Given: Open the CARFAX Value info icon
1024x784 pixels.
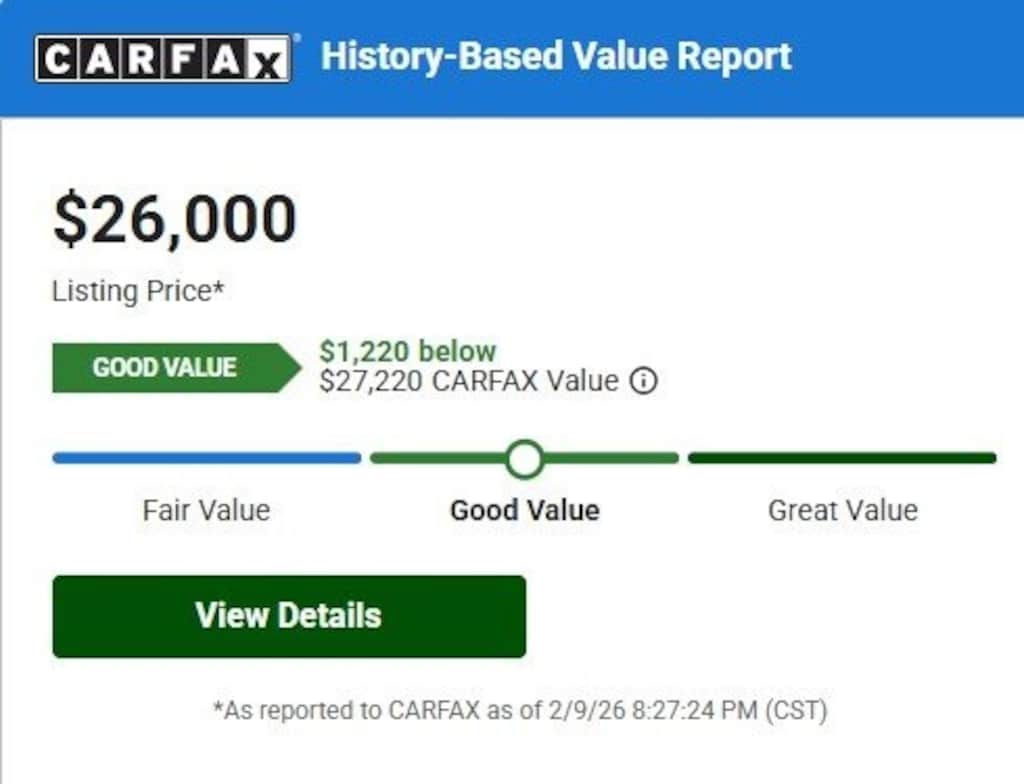Looking at the screenshot, I should click(x=645, y=381).
